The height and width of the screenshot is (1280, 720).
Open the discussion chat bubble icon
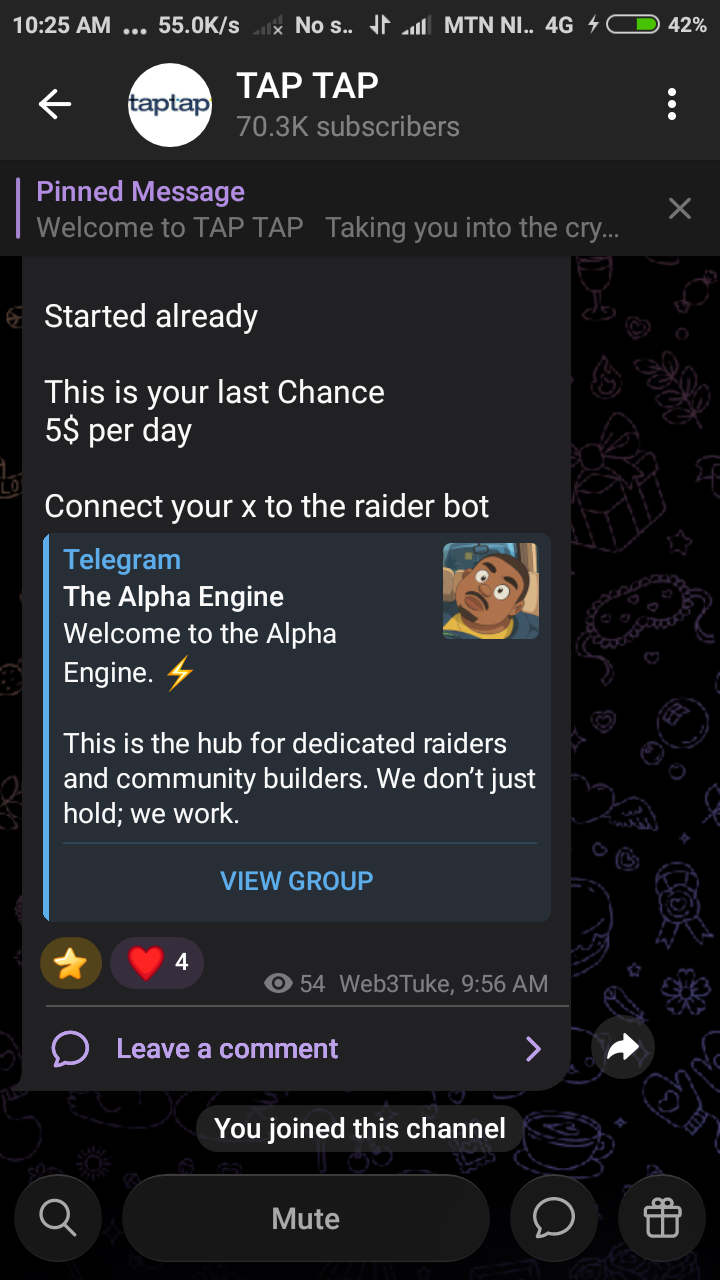tap(553, 1218)
